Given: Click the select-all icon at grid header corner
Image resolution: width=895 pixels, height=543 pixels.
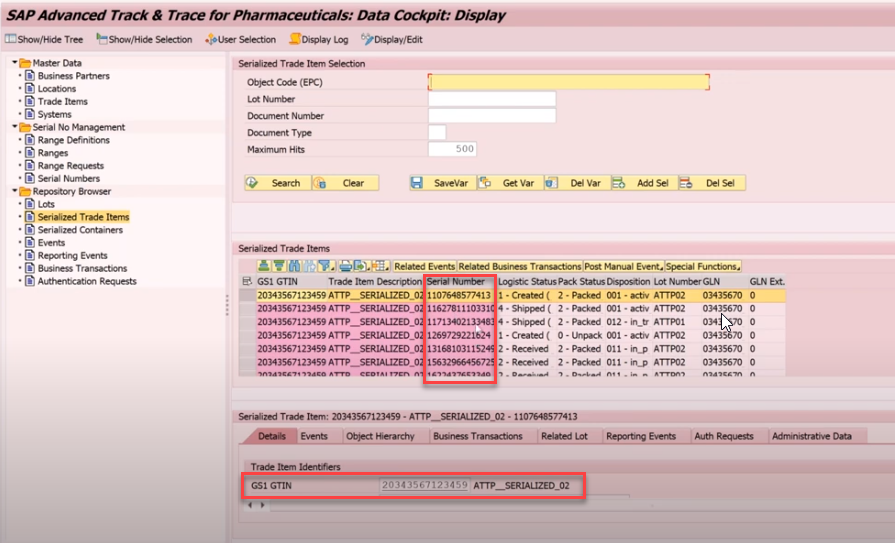Looking at the screenshot, I should (247, 281).
